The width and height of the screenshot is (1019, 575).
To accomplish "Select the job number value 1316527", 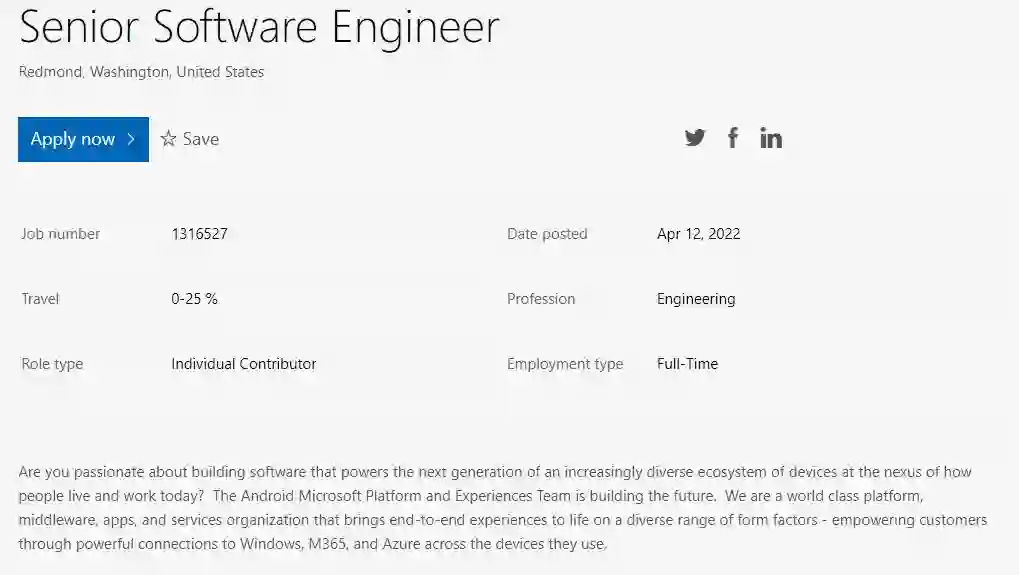I will click(x=199, y=234).
